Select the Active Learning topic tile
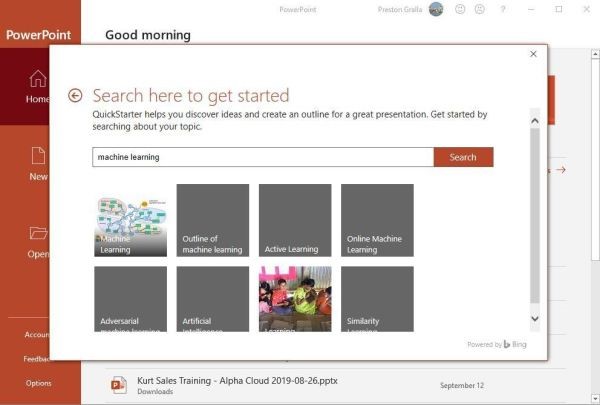600x405 pixels. pos(294,221)
